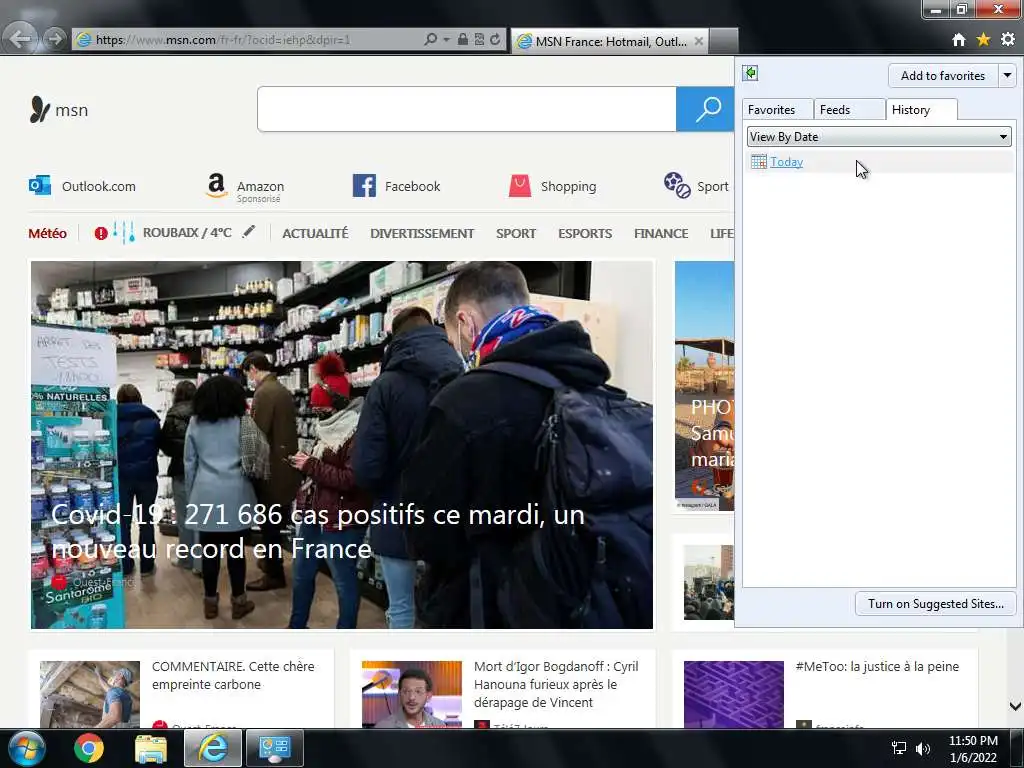The height and width of the screenshot is (768, 1024).
Task: Expand the Today history entry
Action: tap(786, 162)
